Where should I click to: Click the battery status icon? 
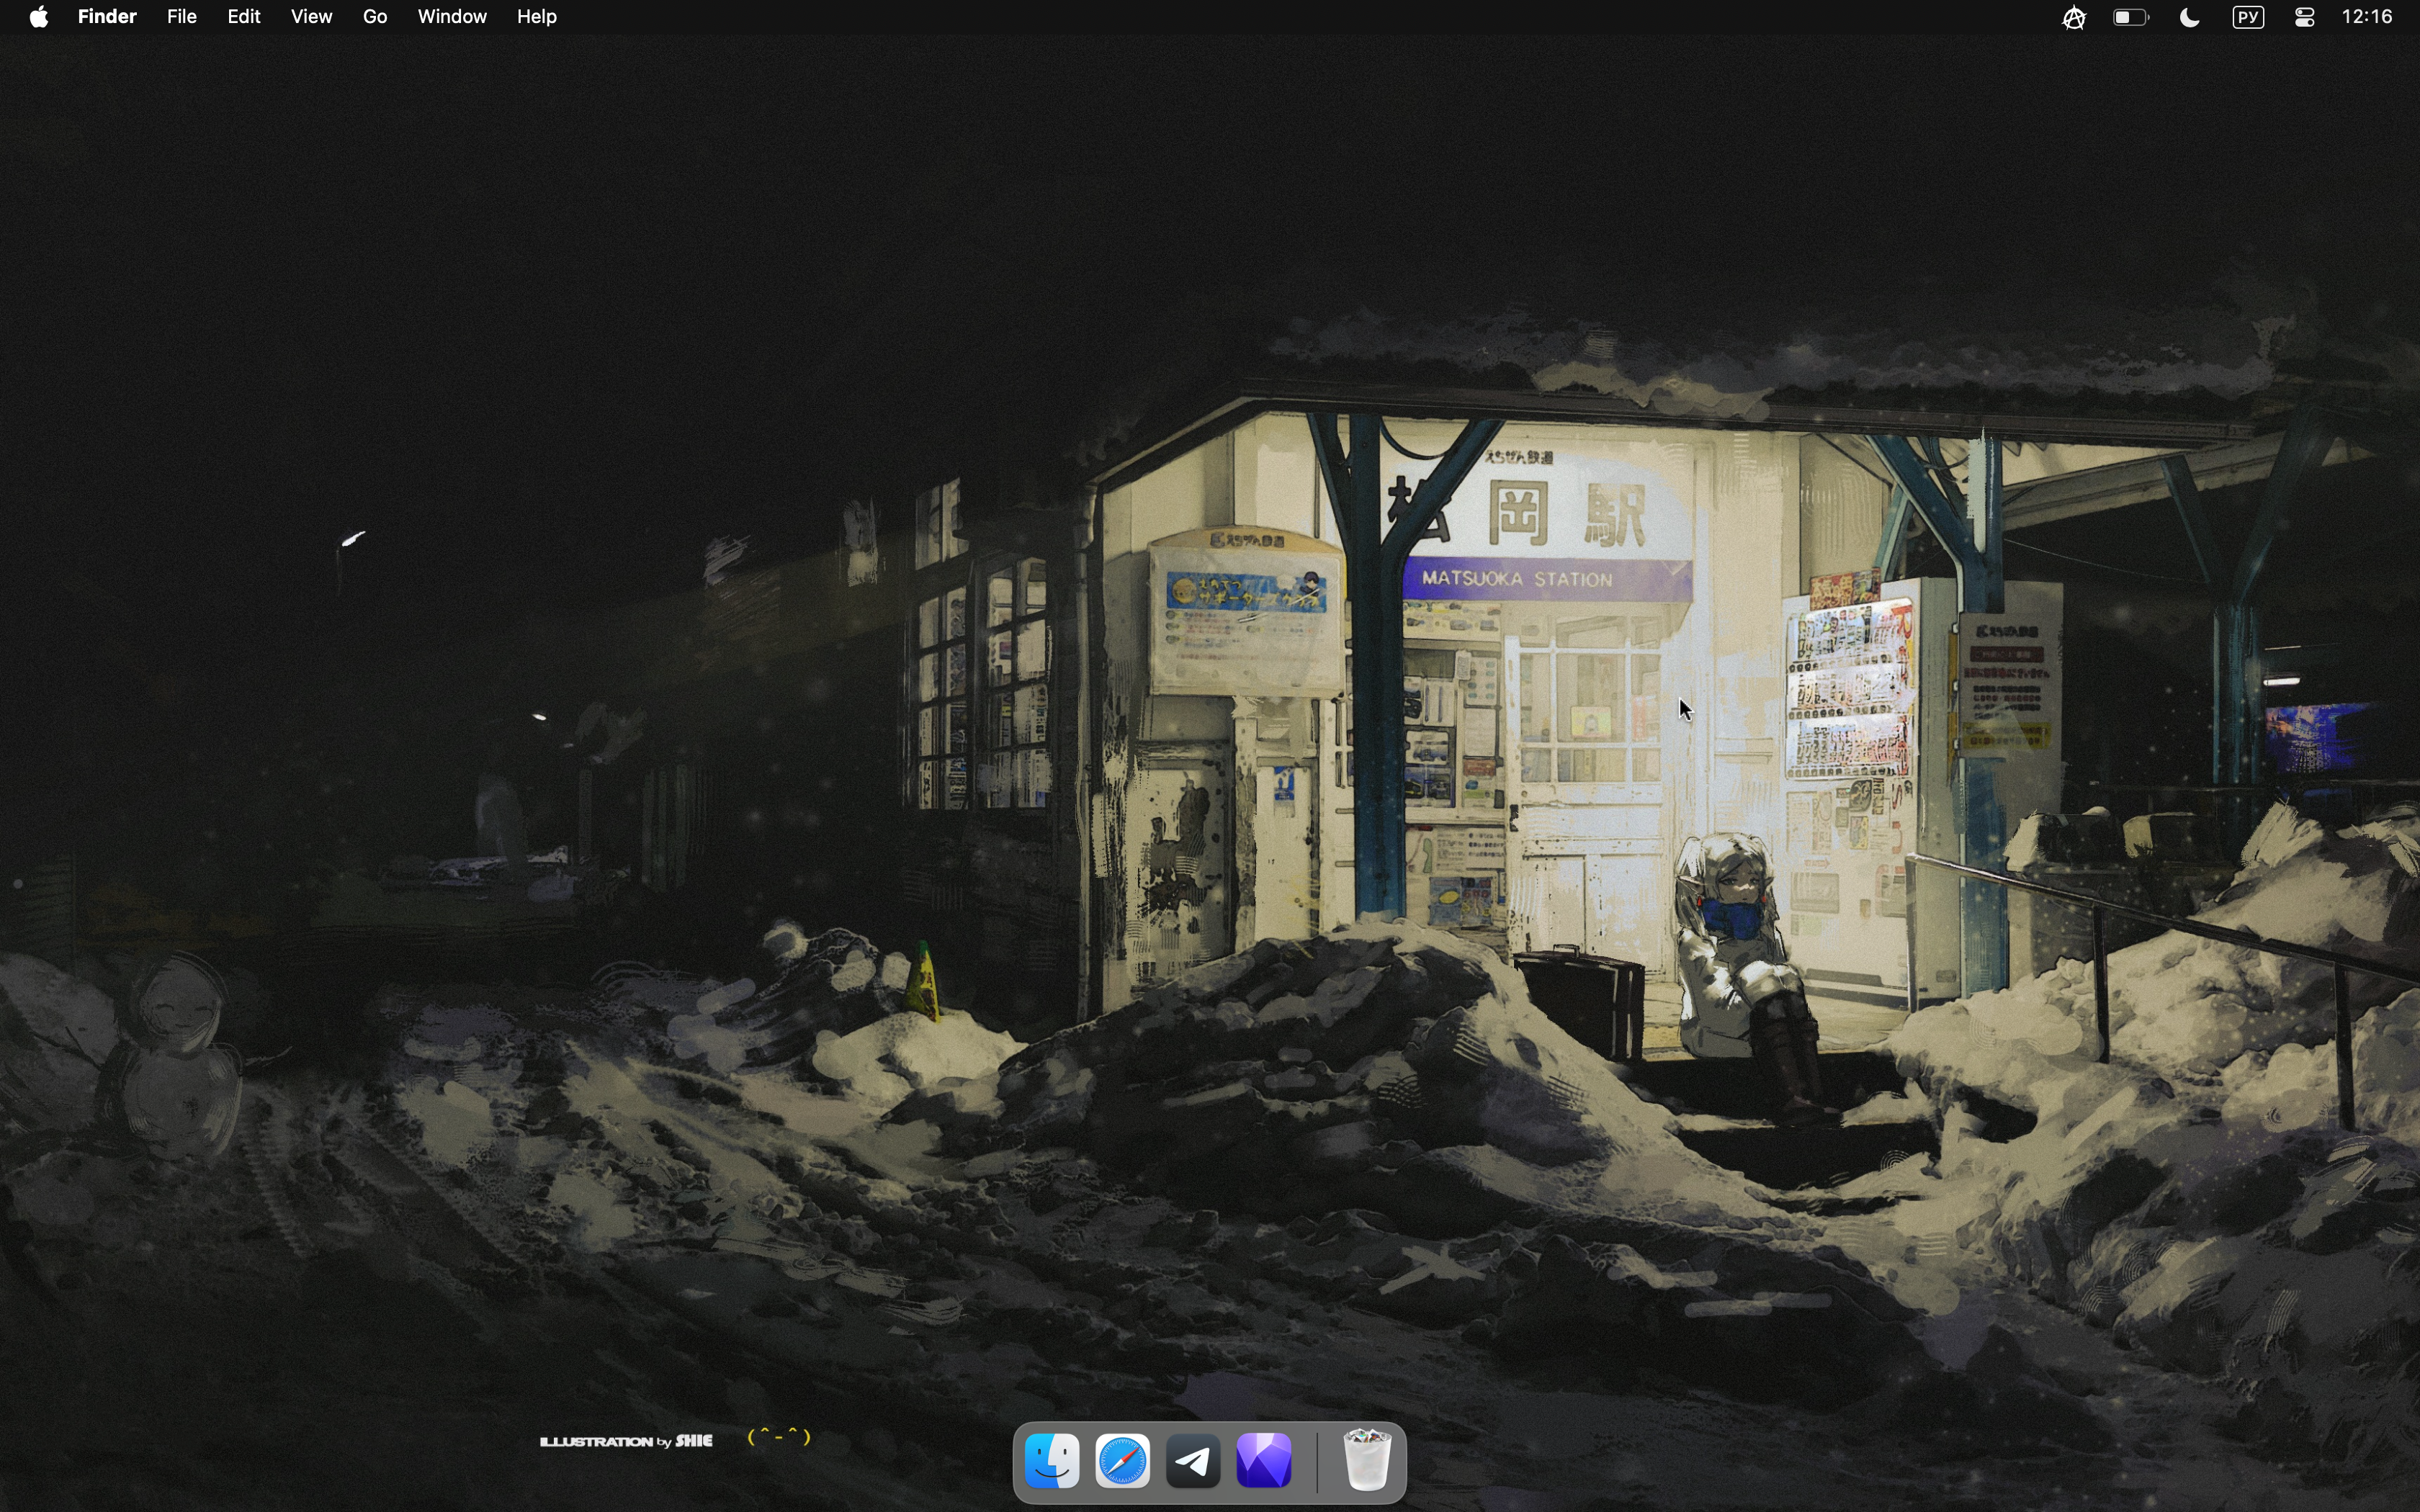pos(2132,18)
